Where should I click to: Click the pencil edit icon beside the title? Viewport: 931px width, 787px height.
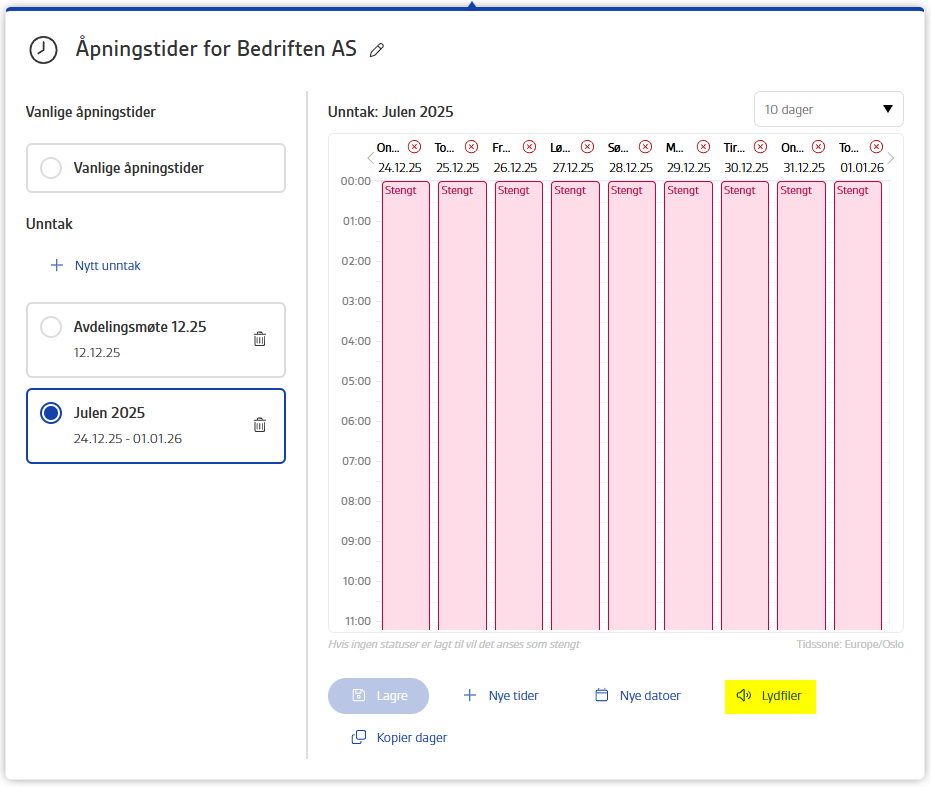click(x=376, y=50)
